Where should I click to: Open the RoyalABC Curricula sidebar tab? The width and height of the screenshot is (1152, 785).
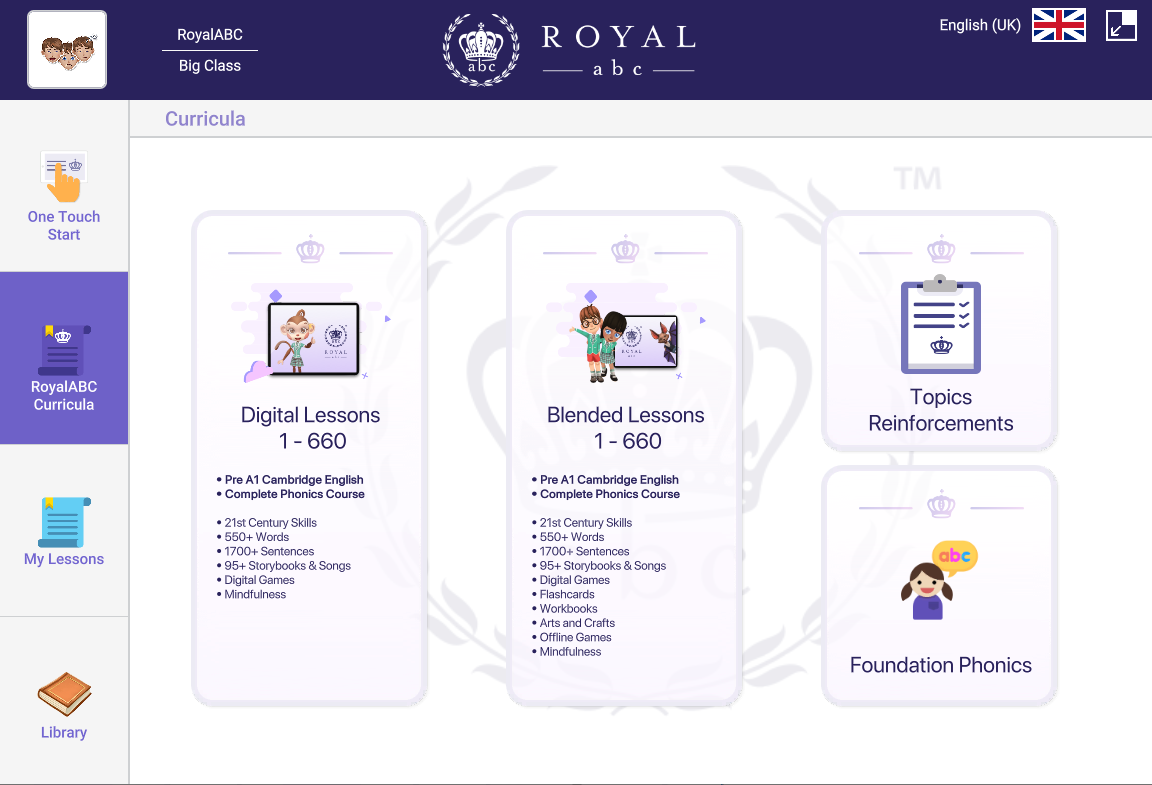click(x=64, y=358)
